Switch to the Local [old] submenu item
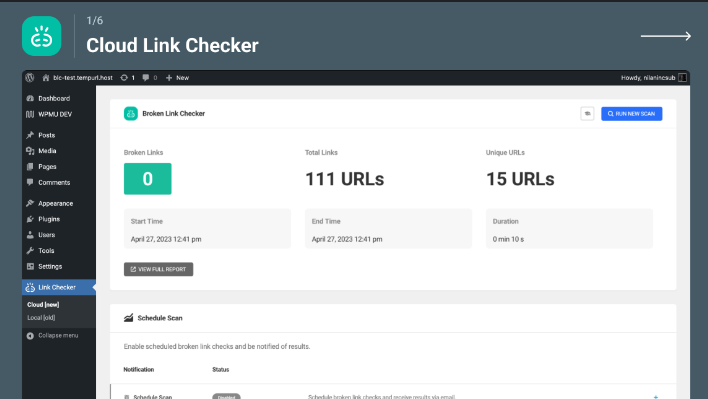Viewport: 708px width, 399px height. pos(41,318)
